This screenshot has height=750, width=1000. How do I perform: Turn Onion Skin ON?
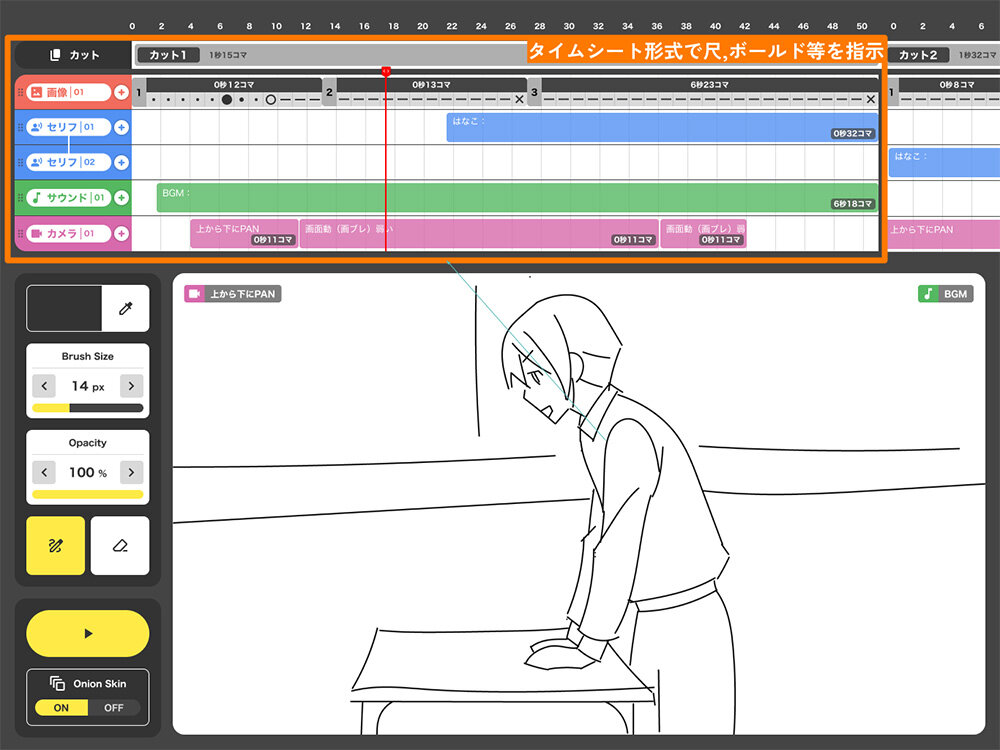click(x=62, y=707)
